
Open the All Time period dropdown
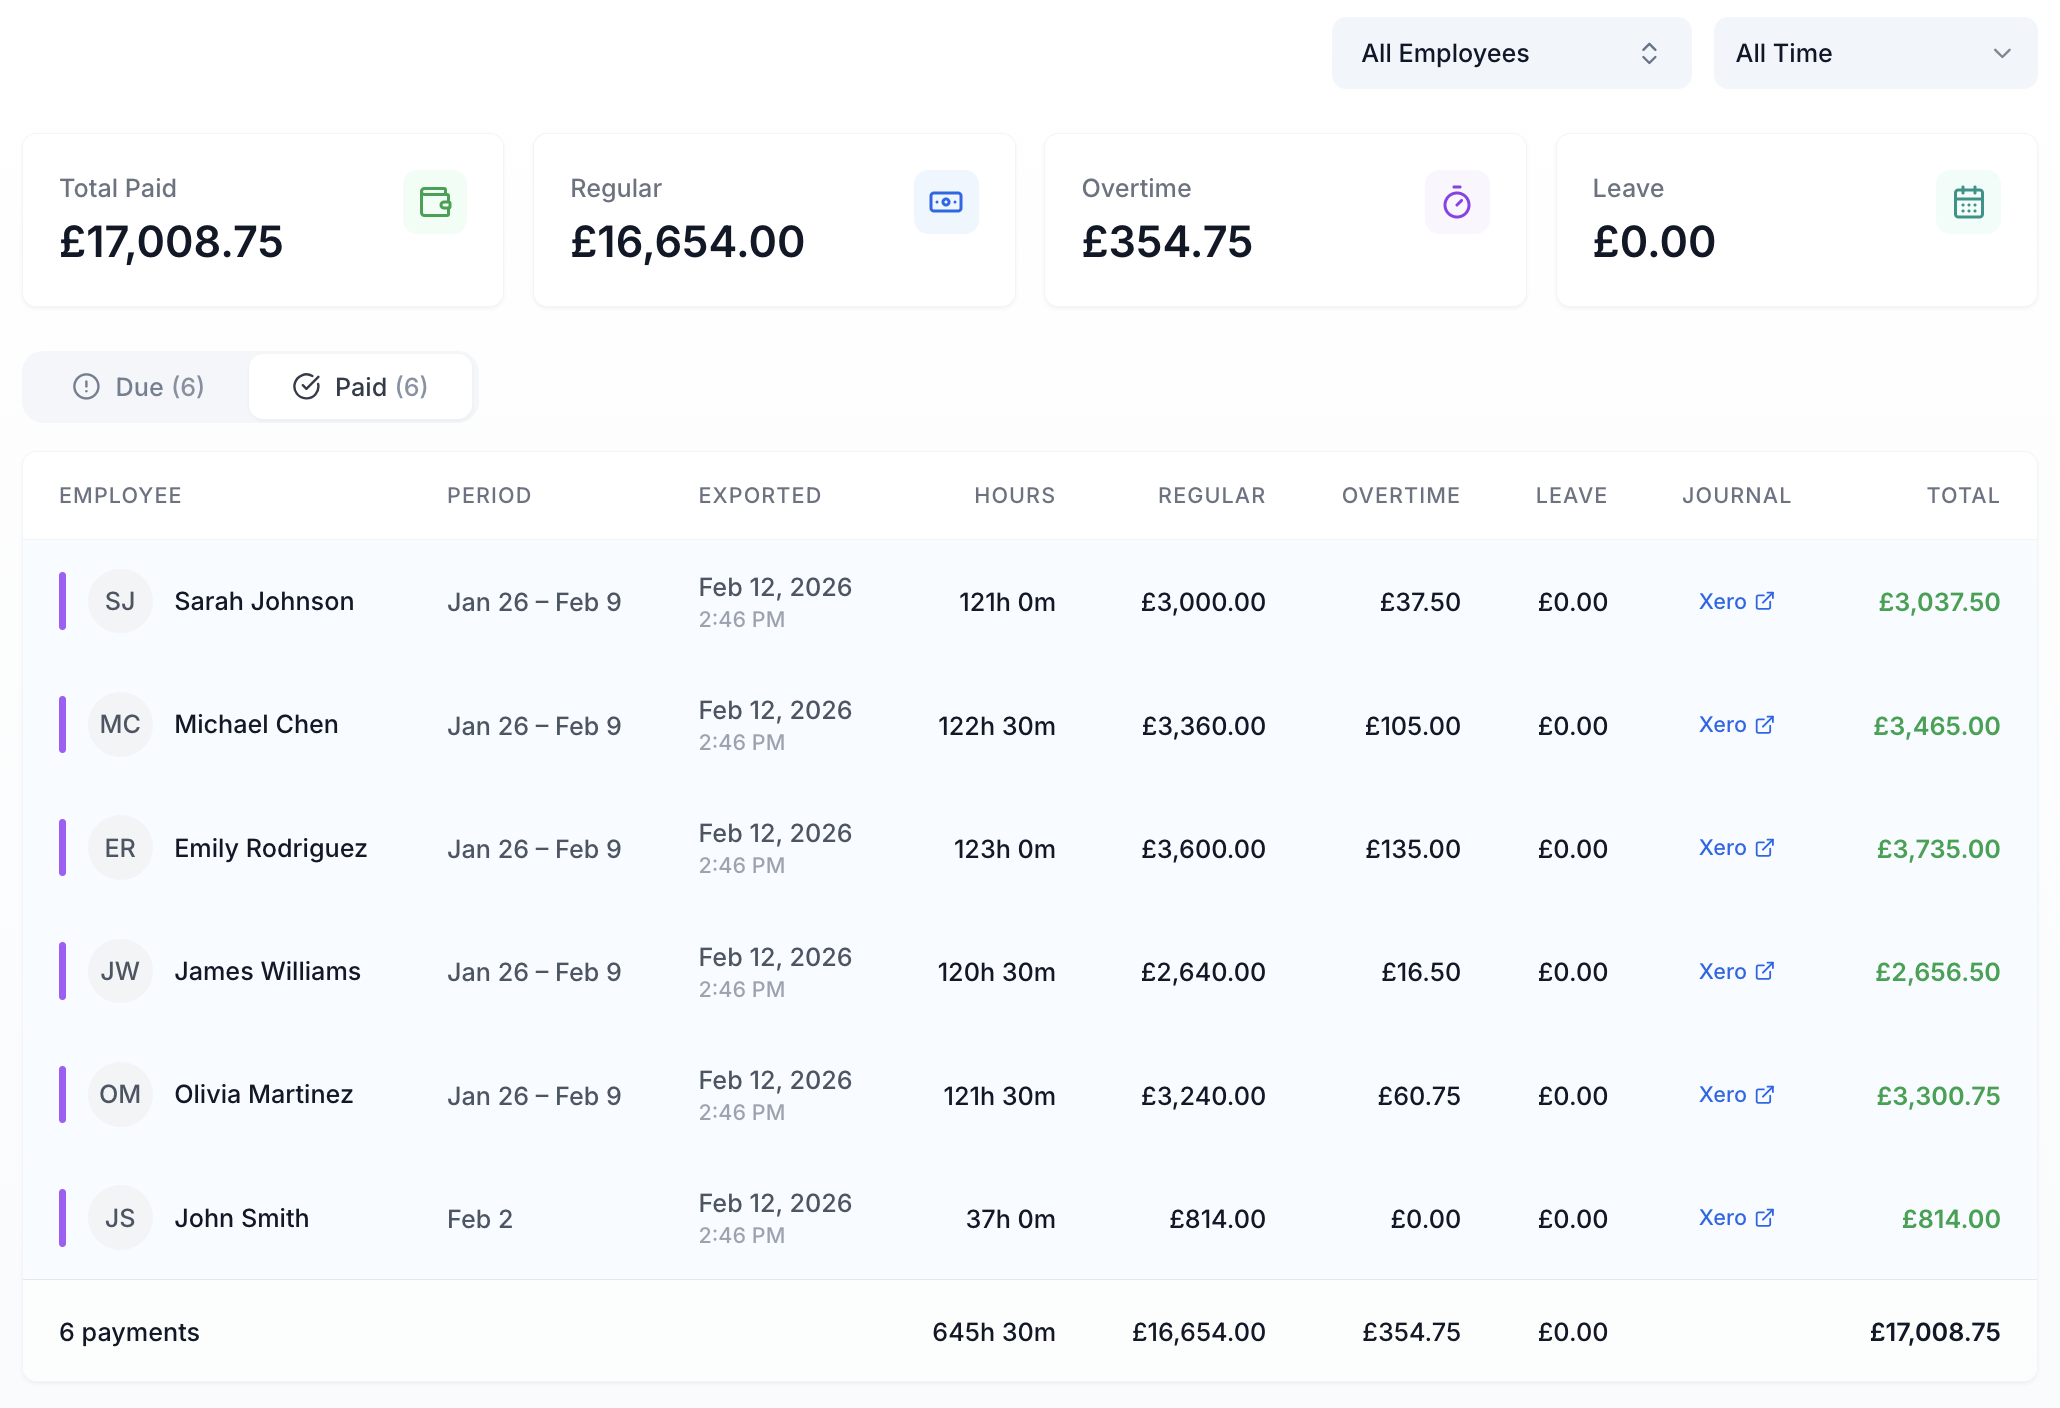1874,52
